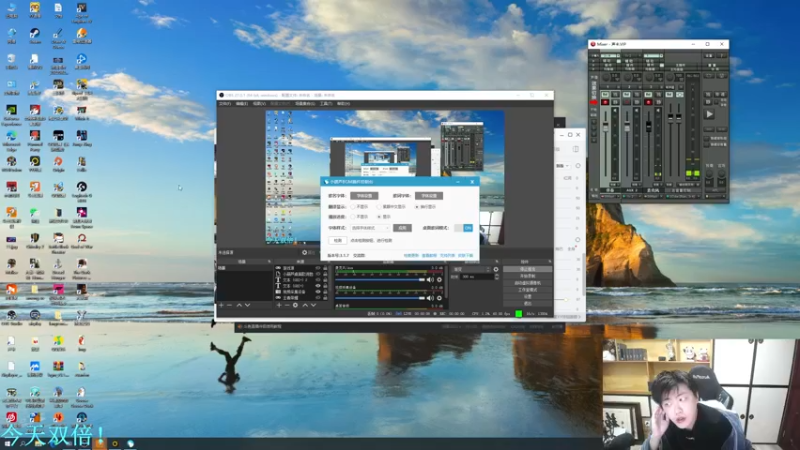
Task: Toggle 桌面歌词模式 ON switch
Action: point(463,228)
